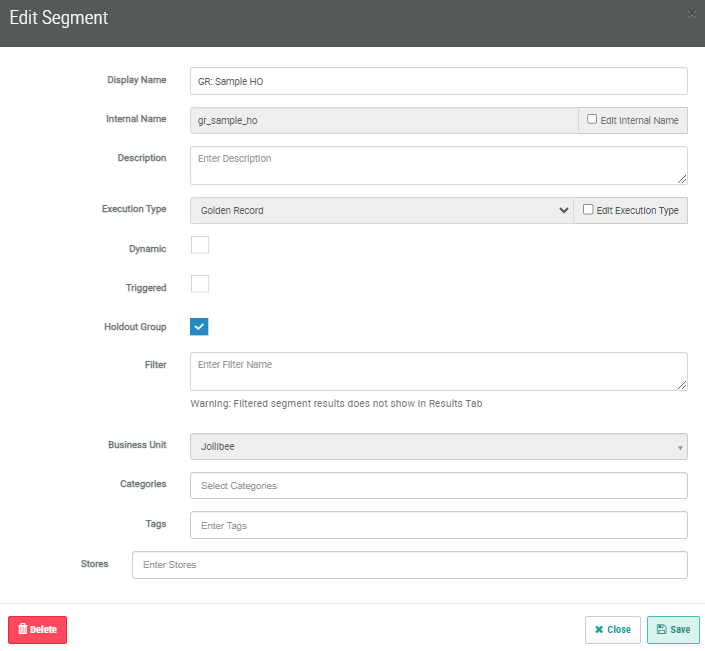
Task: Click the Filter name text area
Action: pyautogui.click(x=438, y=371)
